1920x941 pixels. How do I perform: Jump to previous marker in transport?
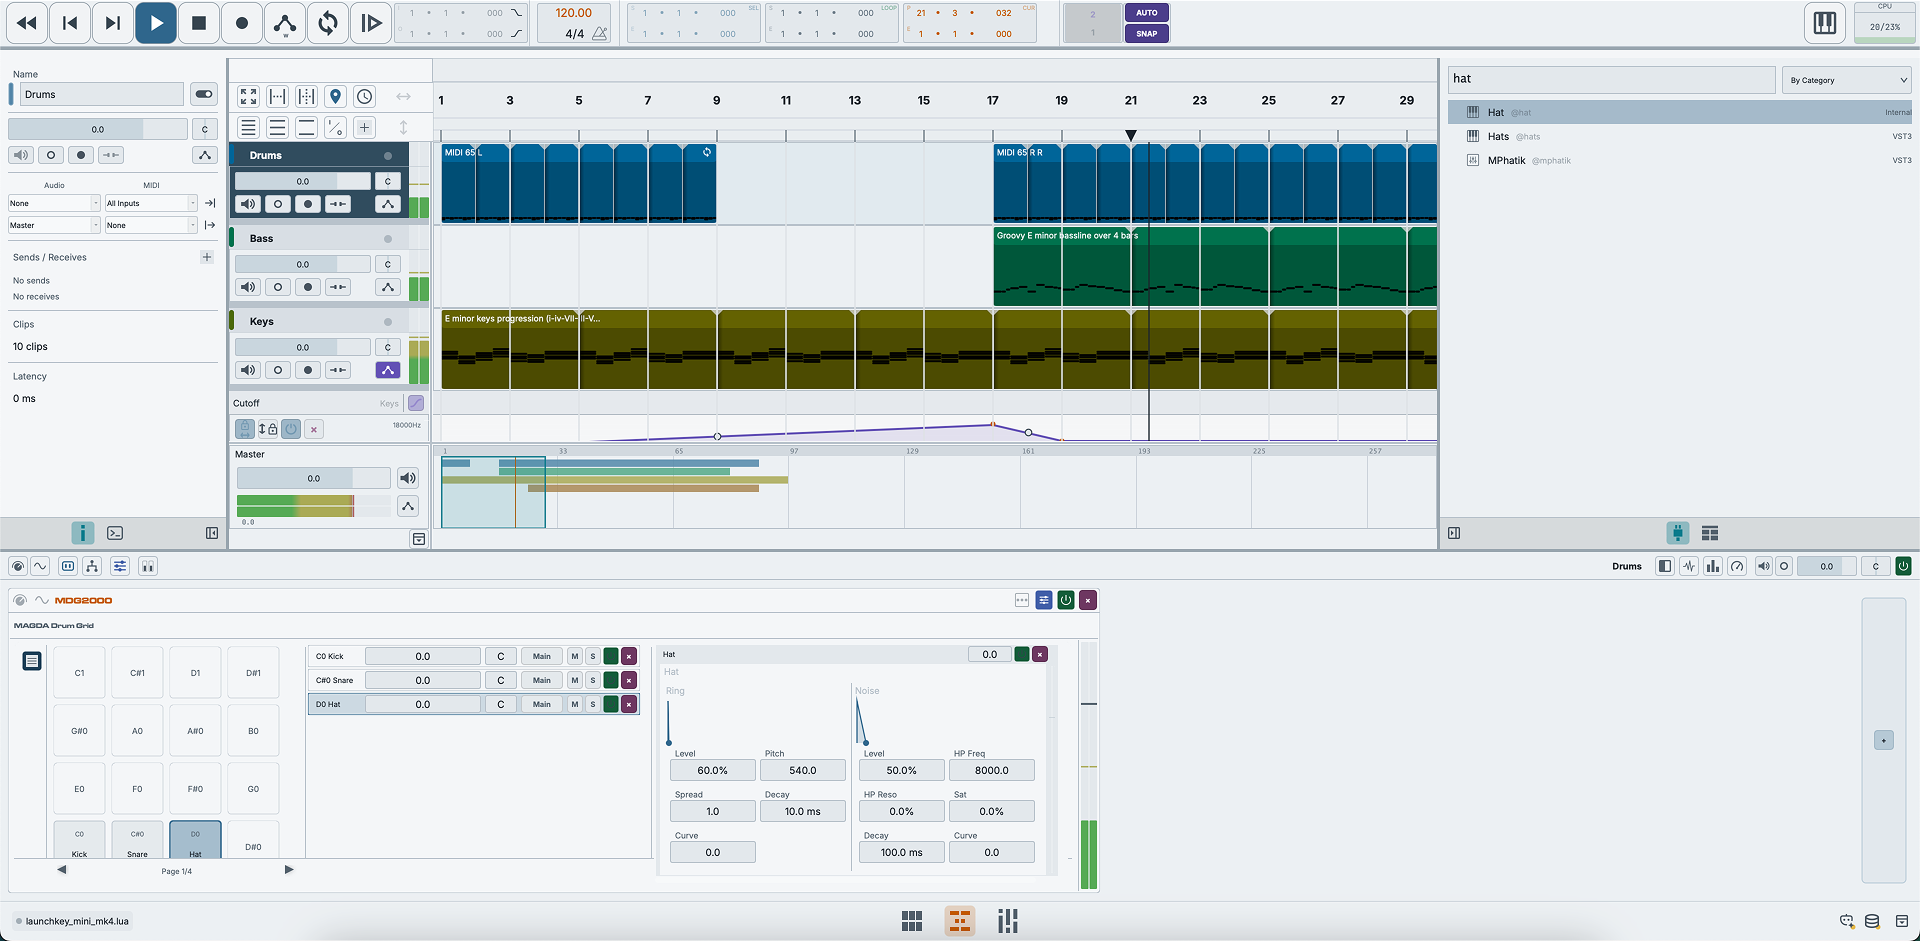[x=70, y=23]
